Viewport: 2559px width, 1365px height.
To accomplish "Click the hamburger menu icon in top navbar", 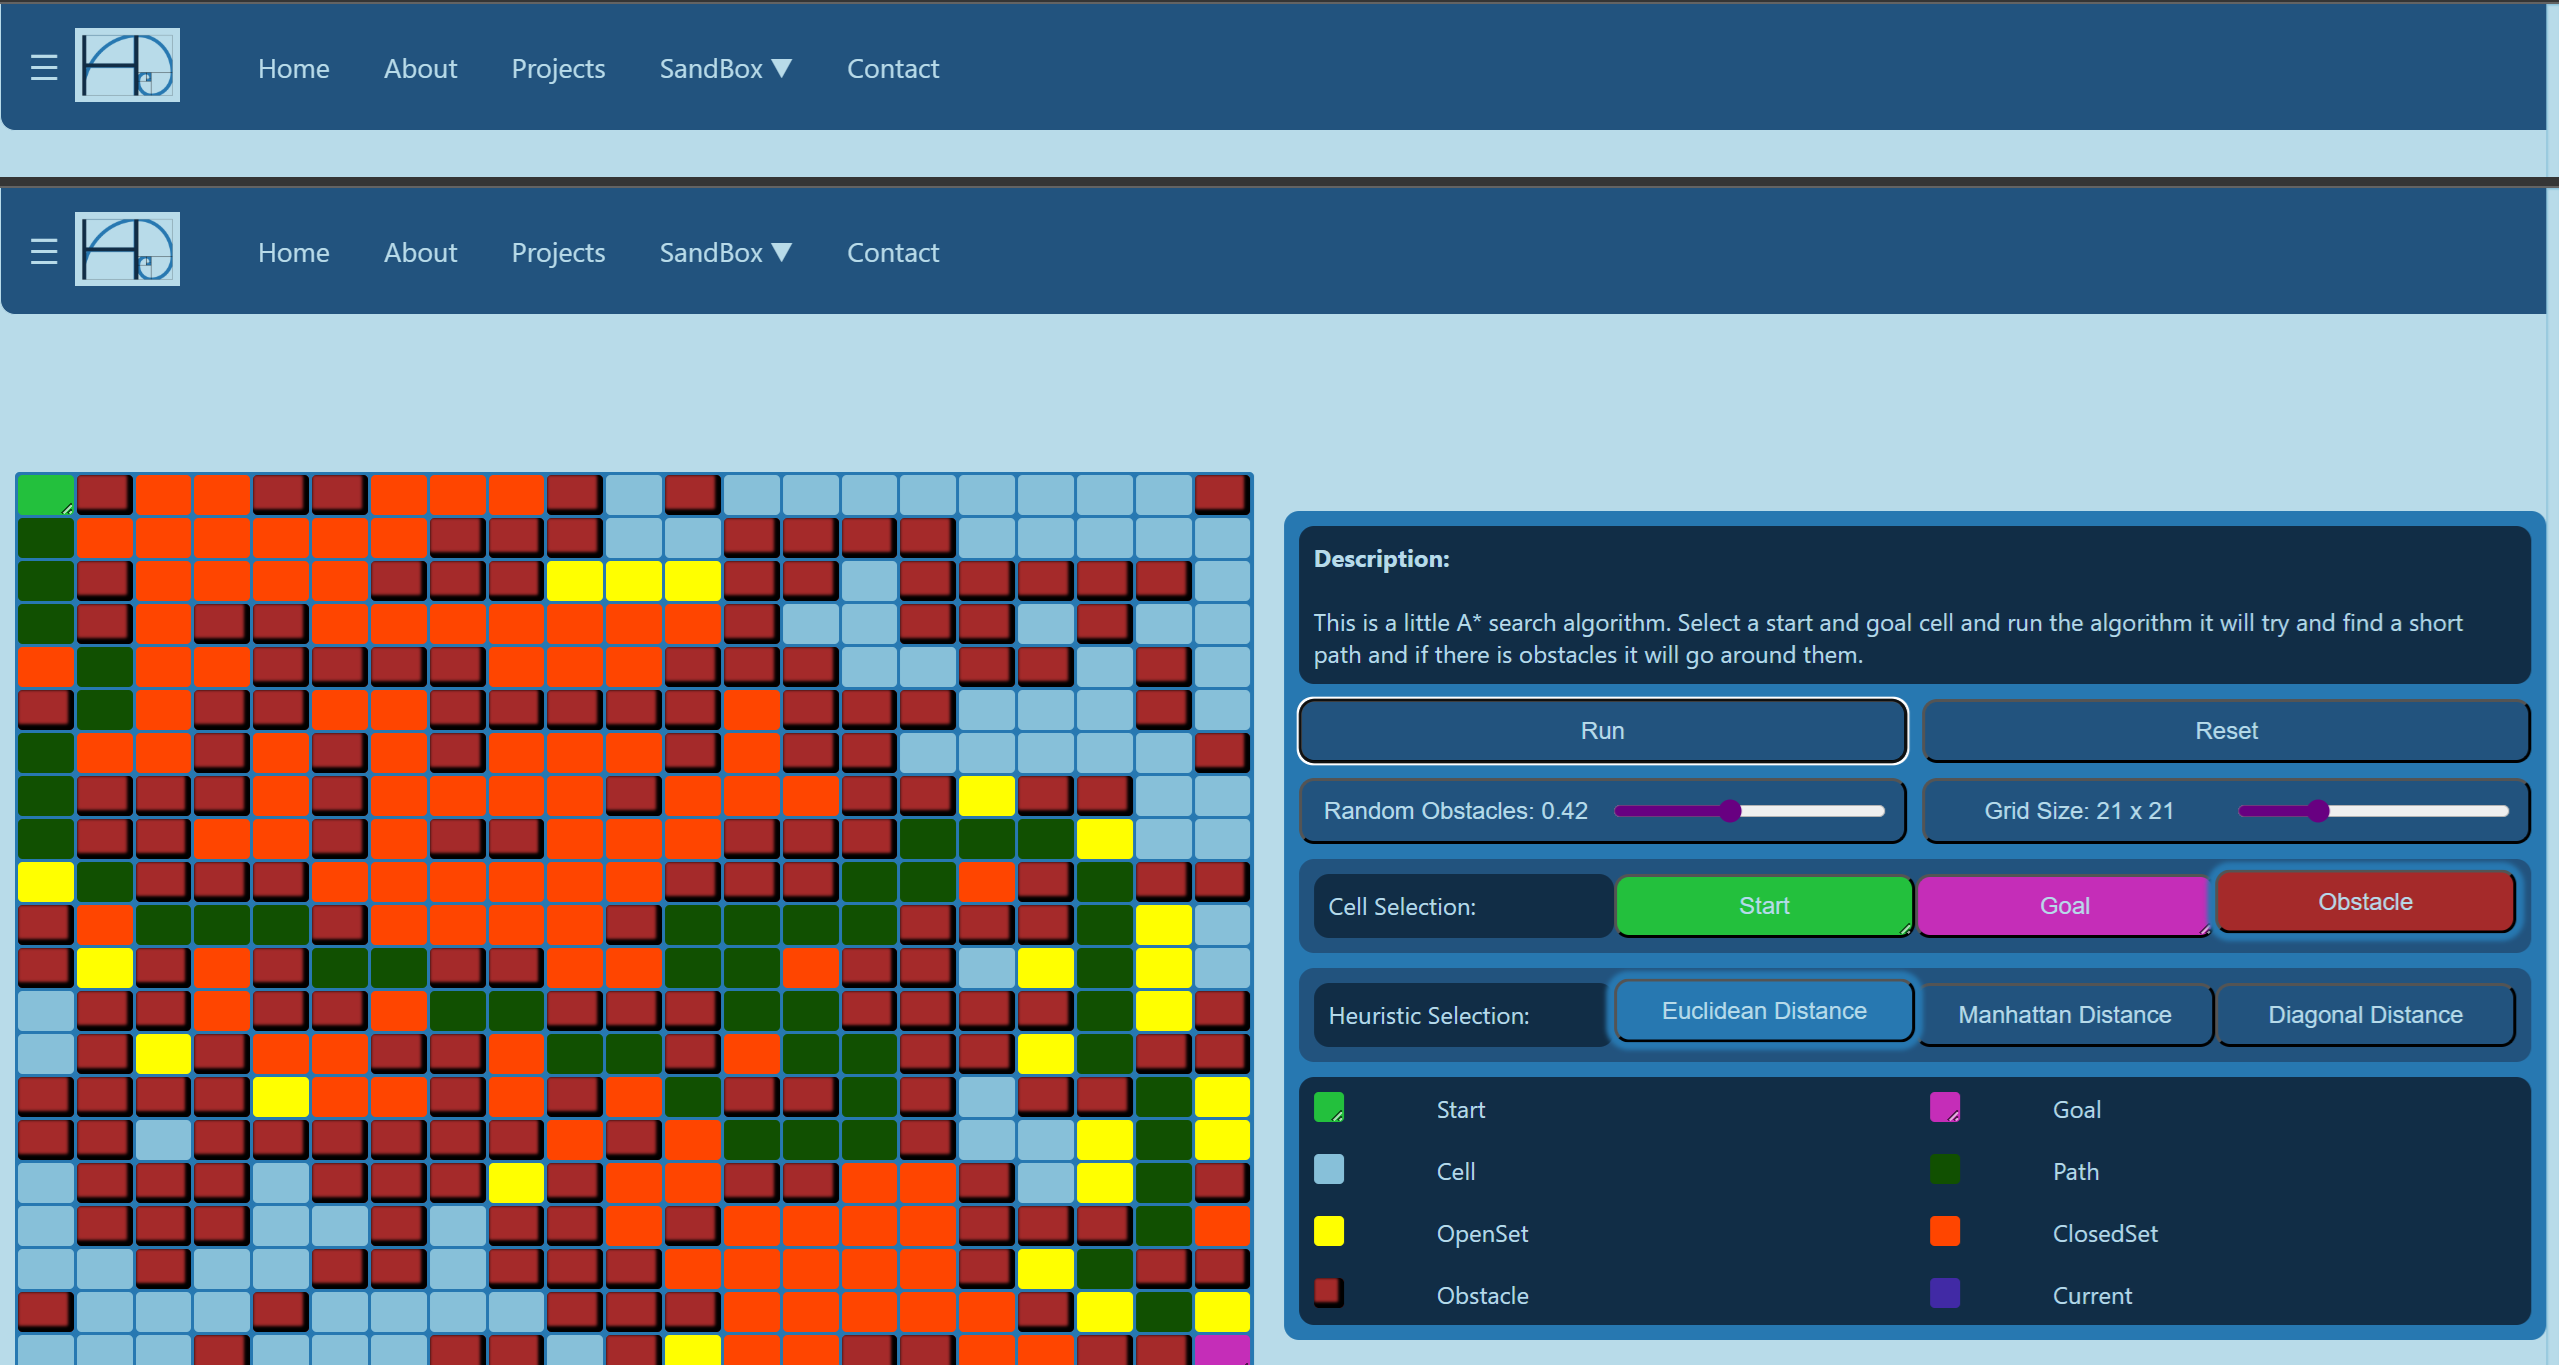I will coord(43,68).
